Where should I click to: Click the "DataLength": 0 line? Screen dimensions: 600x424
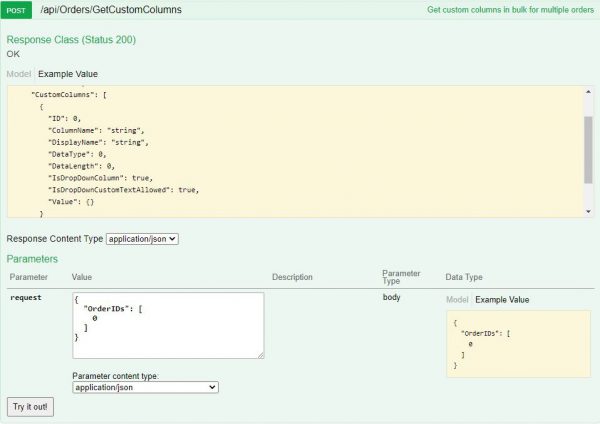coord(81,166)
